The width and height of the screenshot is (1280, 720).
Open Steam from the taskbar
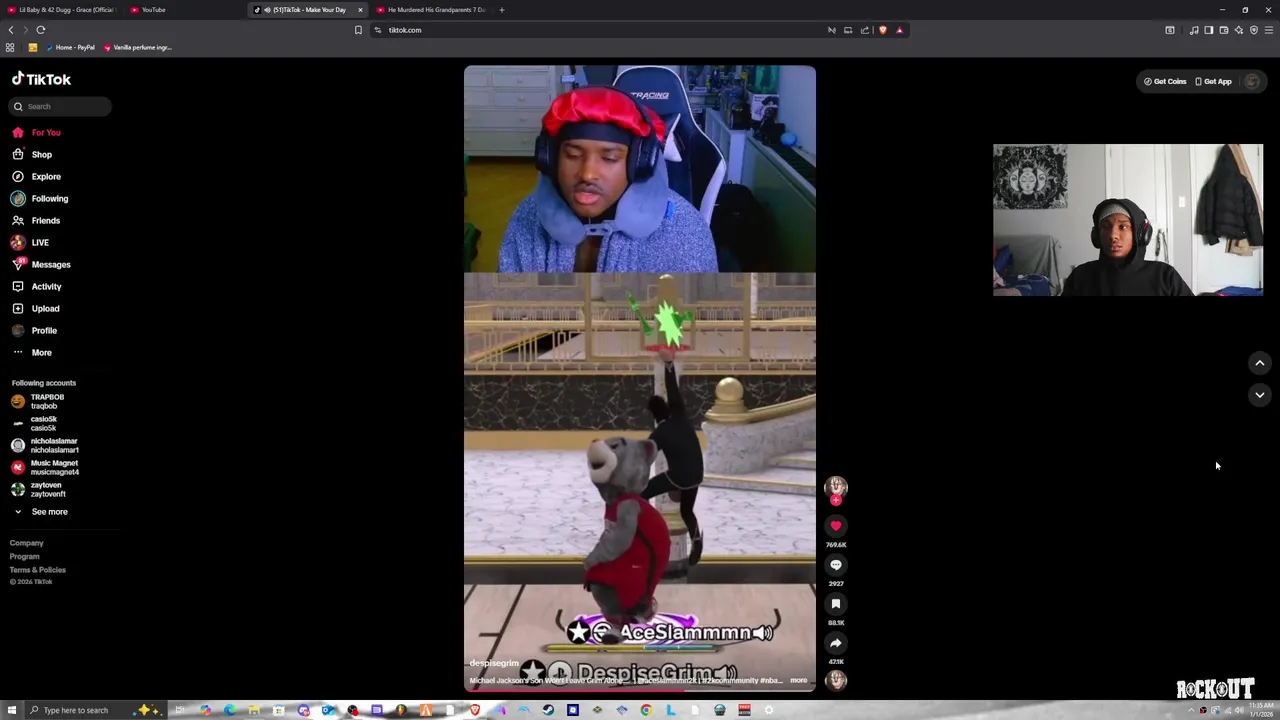548,710
